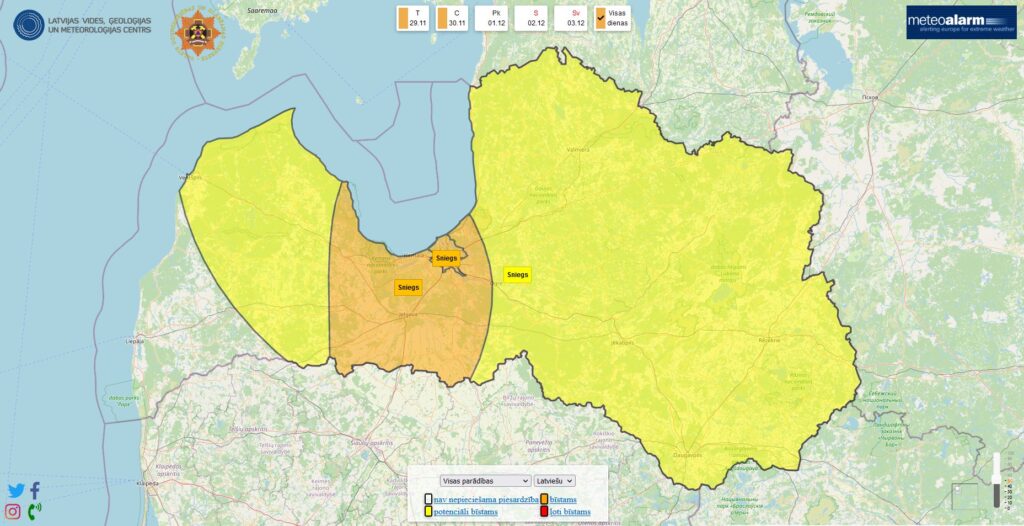1024x526 pixels.
Task: Click the vertical scale bar at bottom right
Action: click(996, 480)
